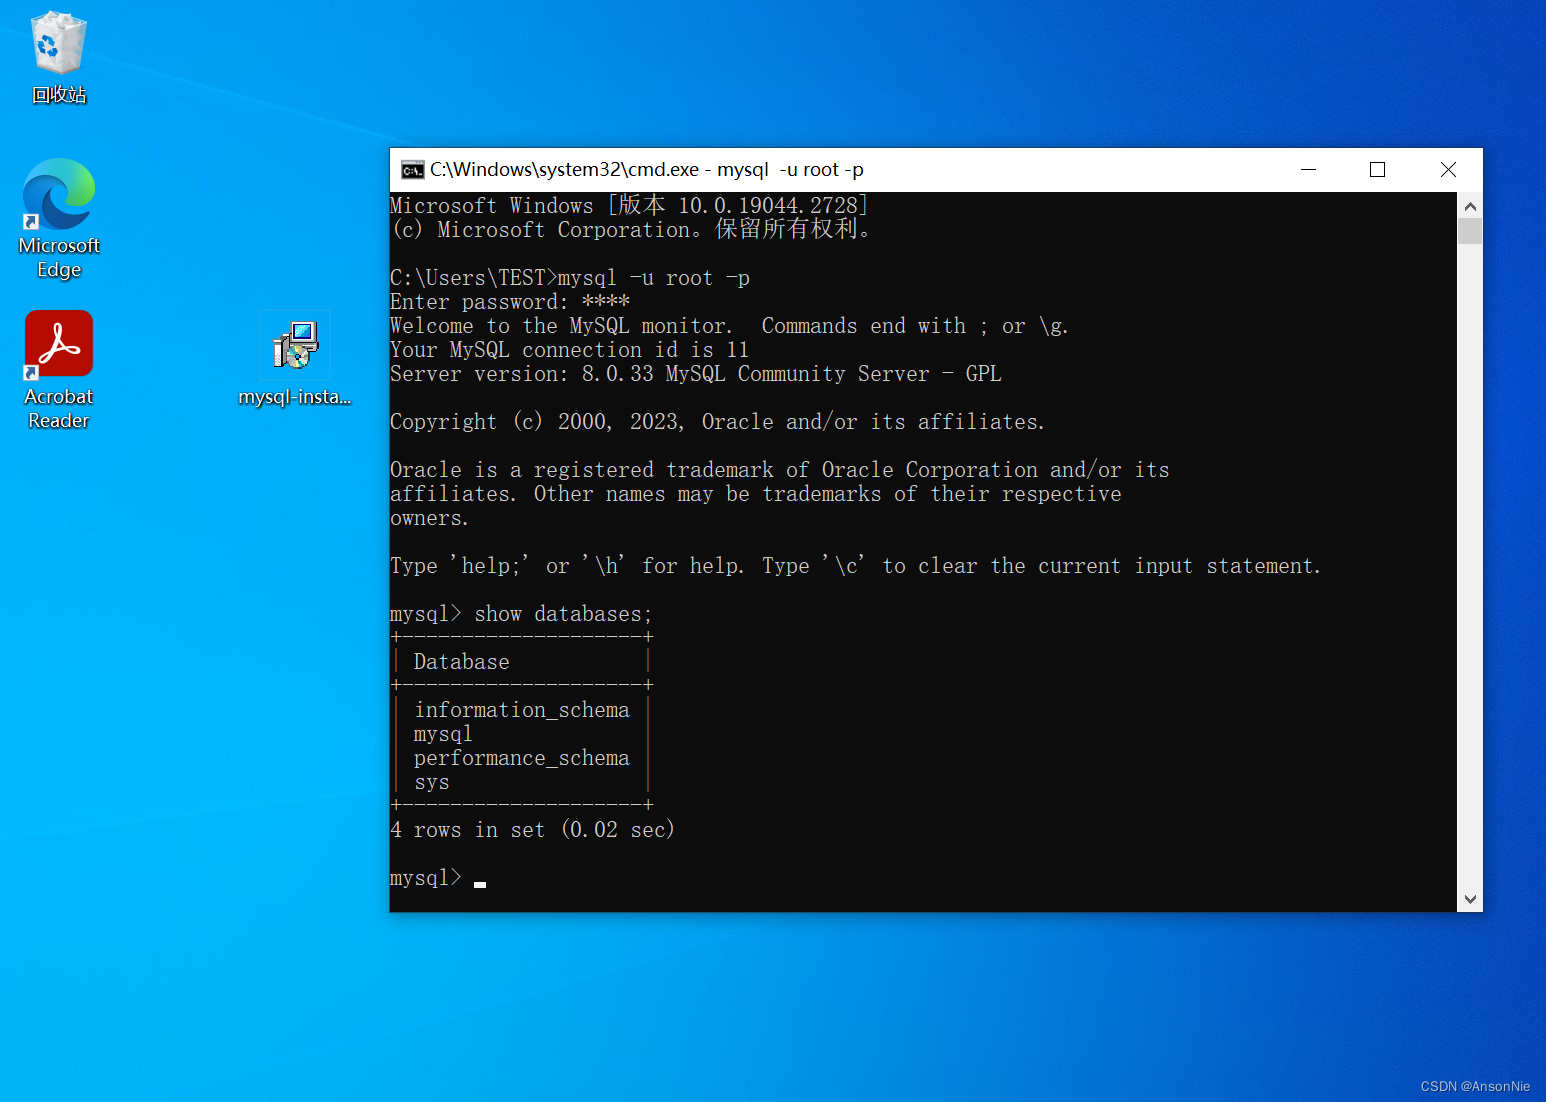Click the 'performance_schema' database row
The image size is (1546, 1102).
click(522, 758)
